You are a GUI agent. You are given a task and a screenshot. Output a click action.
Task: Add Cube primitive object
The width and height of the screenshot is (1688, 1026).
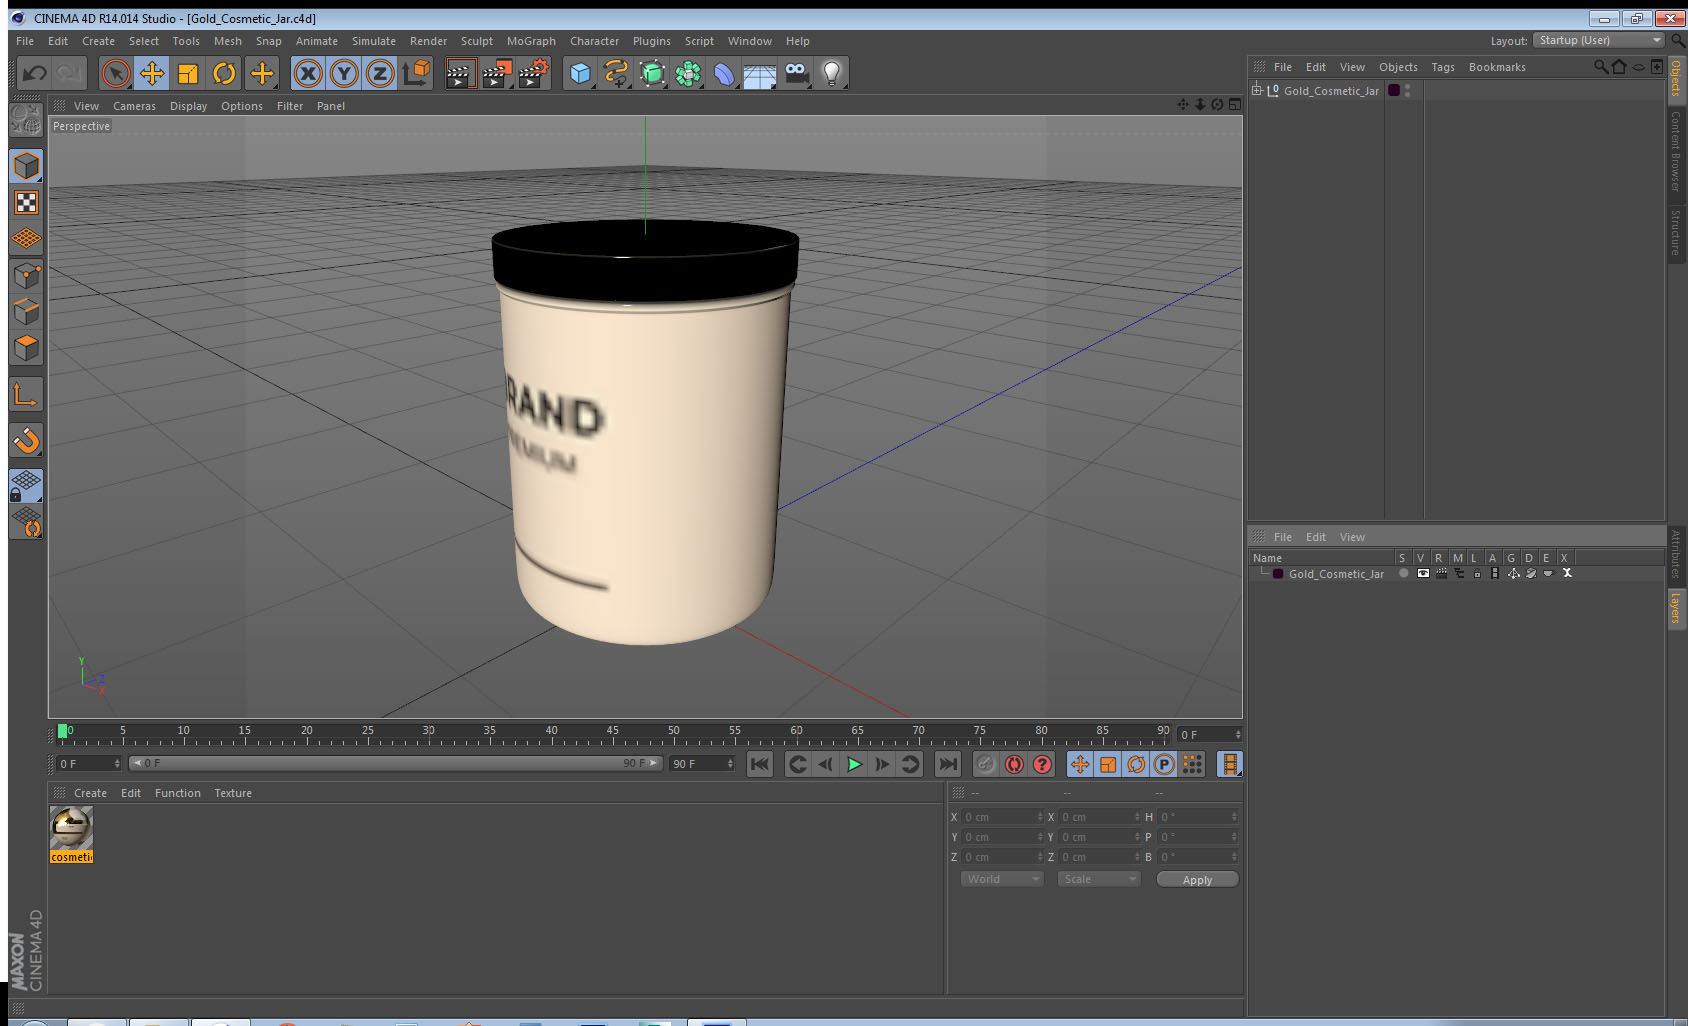click(x=580, y=73)
